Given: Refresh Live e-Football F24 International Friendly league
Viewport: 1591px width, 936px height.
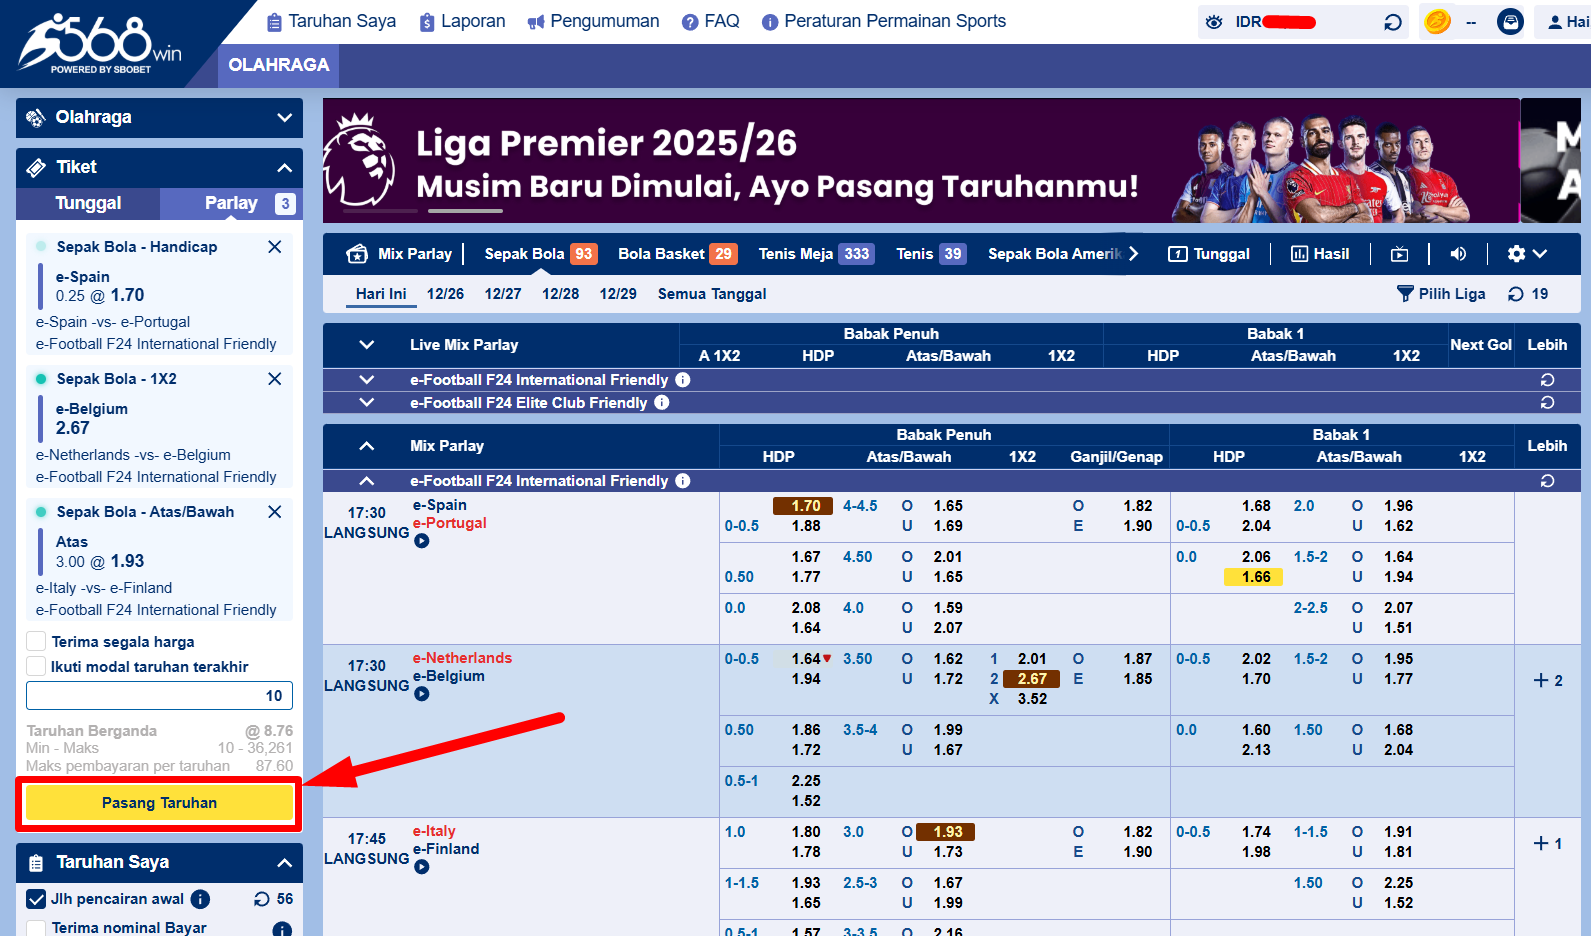Looking at the screenshot, I should (x=1547, y=380).
